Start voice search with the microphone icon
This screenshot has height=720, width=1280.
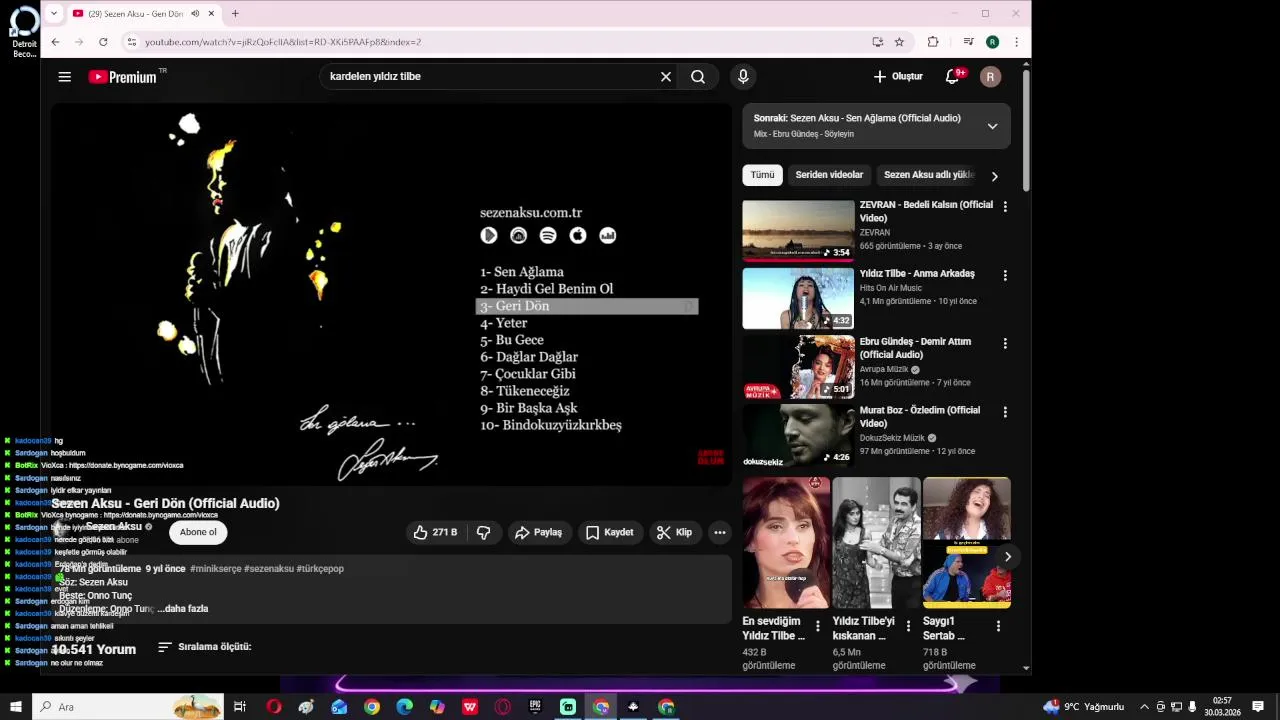point(743,77)
